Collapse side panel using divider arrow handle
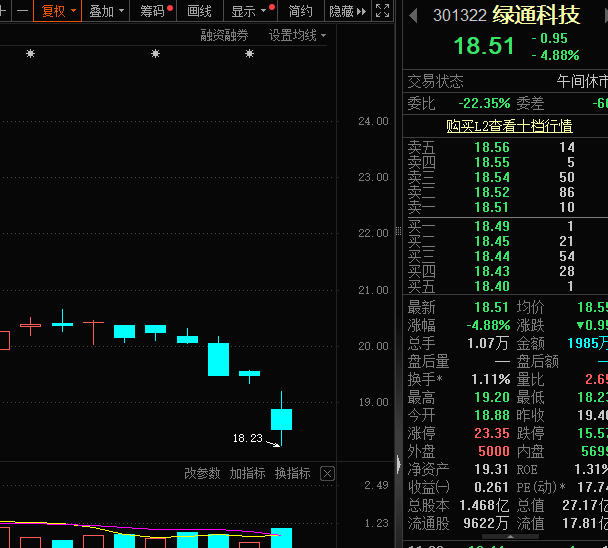 coord(399,465)
